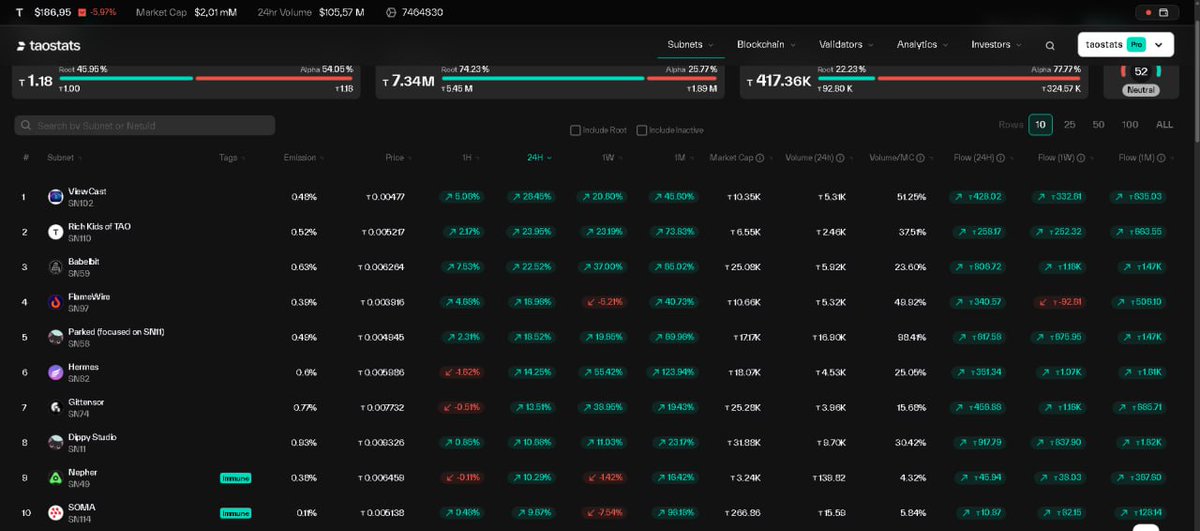Click the wallet icon in the top-right pill
The width and height of the screenshot is (1200, 531).
coord(1163,12)
